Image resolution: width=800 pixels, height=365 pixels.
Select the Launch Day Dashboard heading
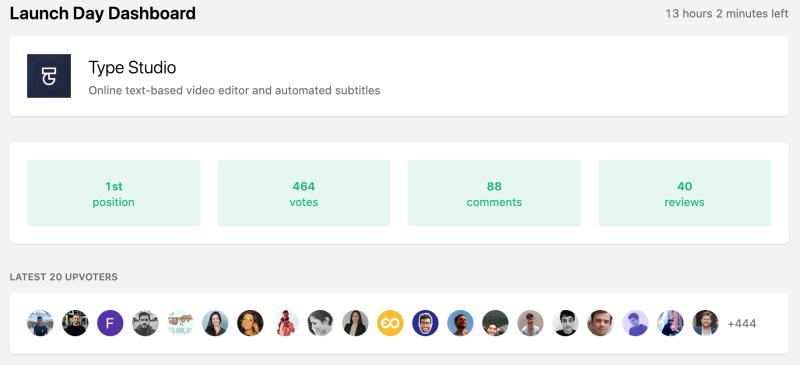[x=103, y=13]
